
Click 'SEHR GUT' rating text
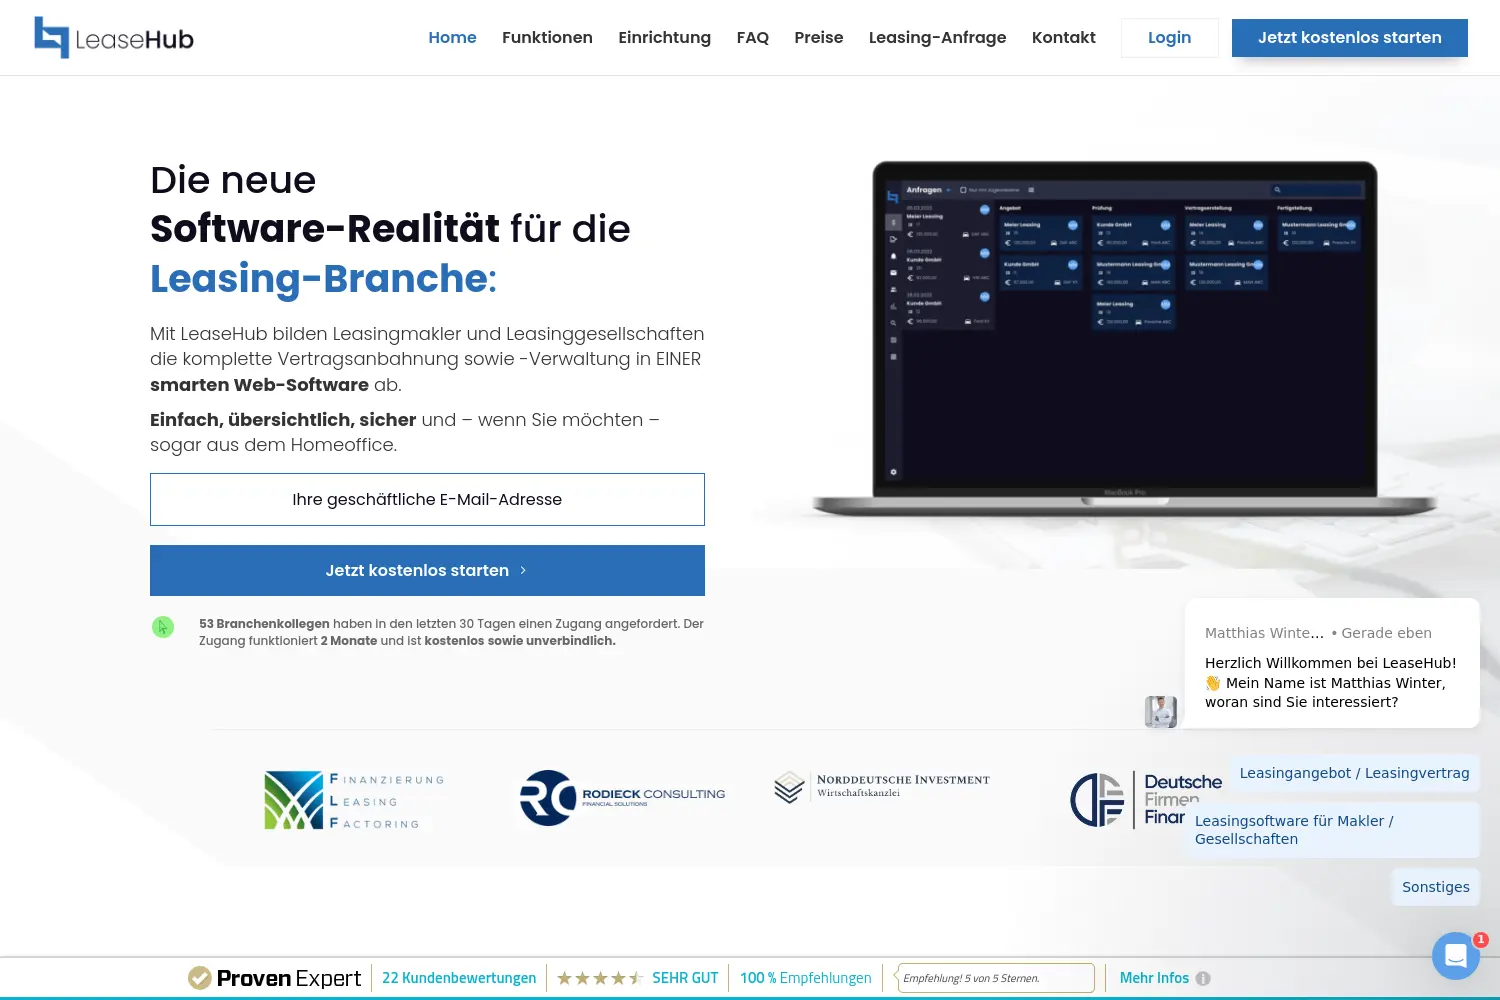[685, 978]
